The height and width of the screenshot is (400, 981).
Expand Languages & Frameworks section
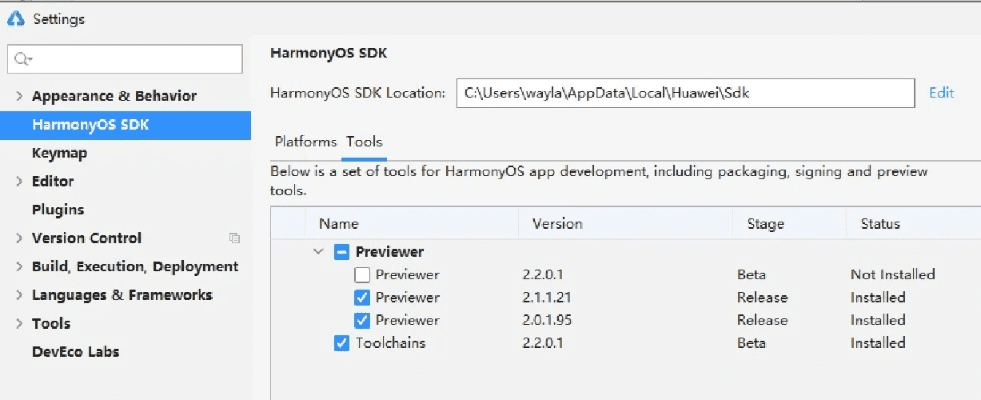pyautogui.click(x=19, y=296)
